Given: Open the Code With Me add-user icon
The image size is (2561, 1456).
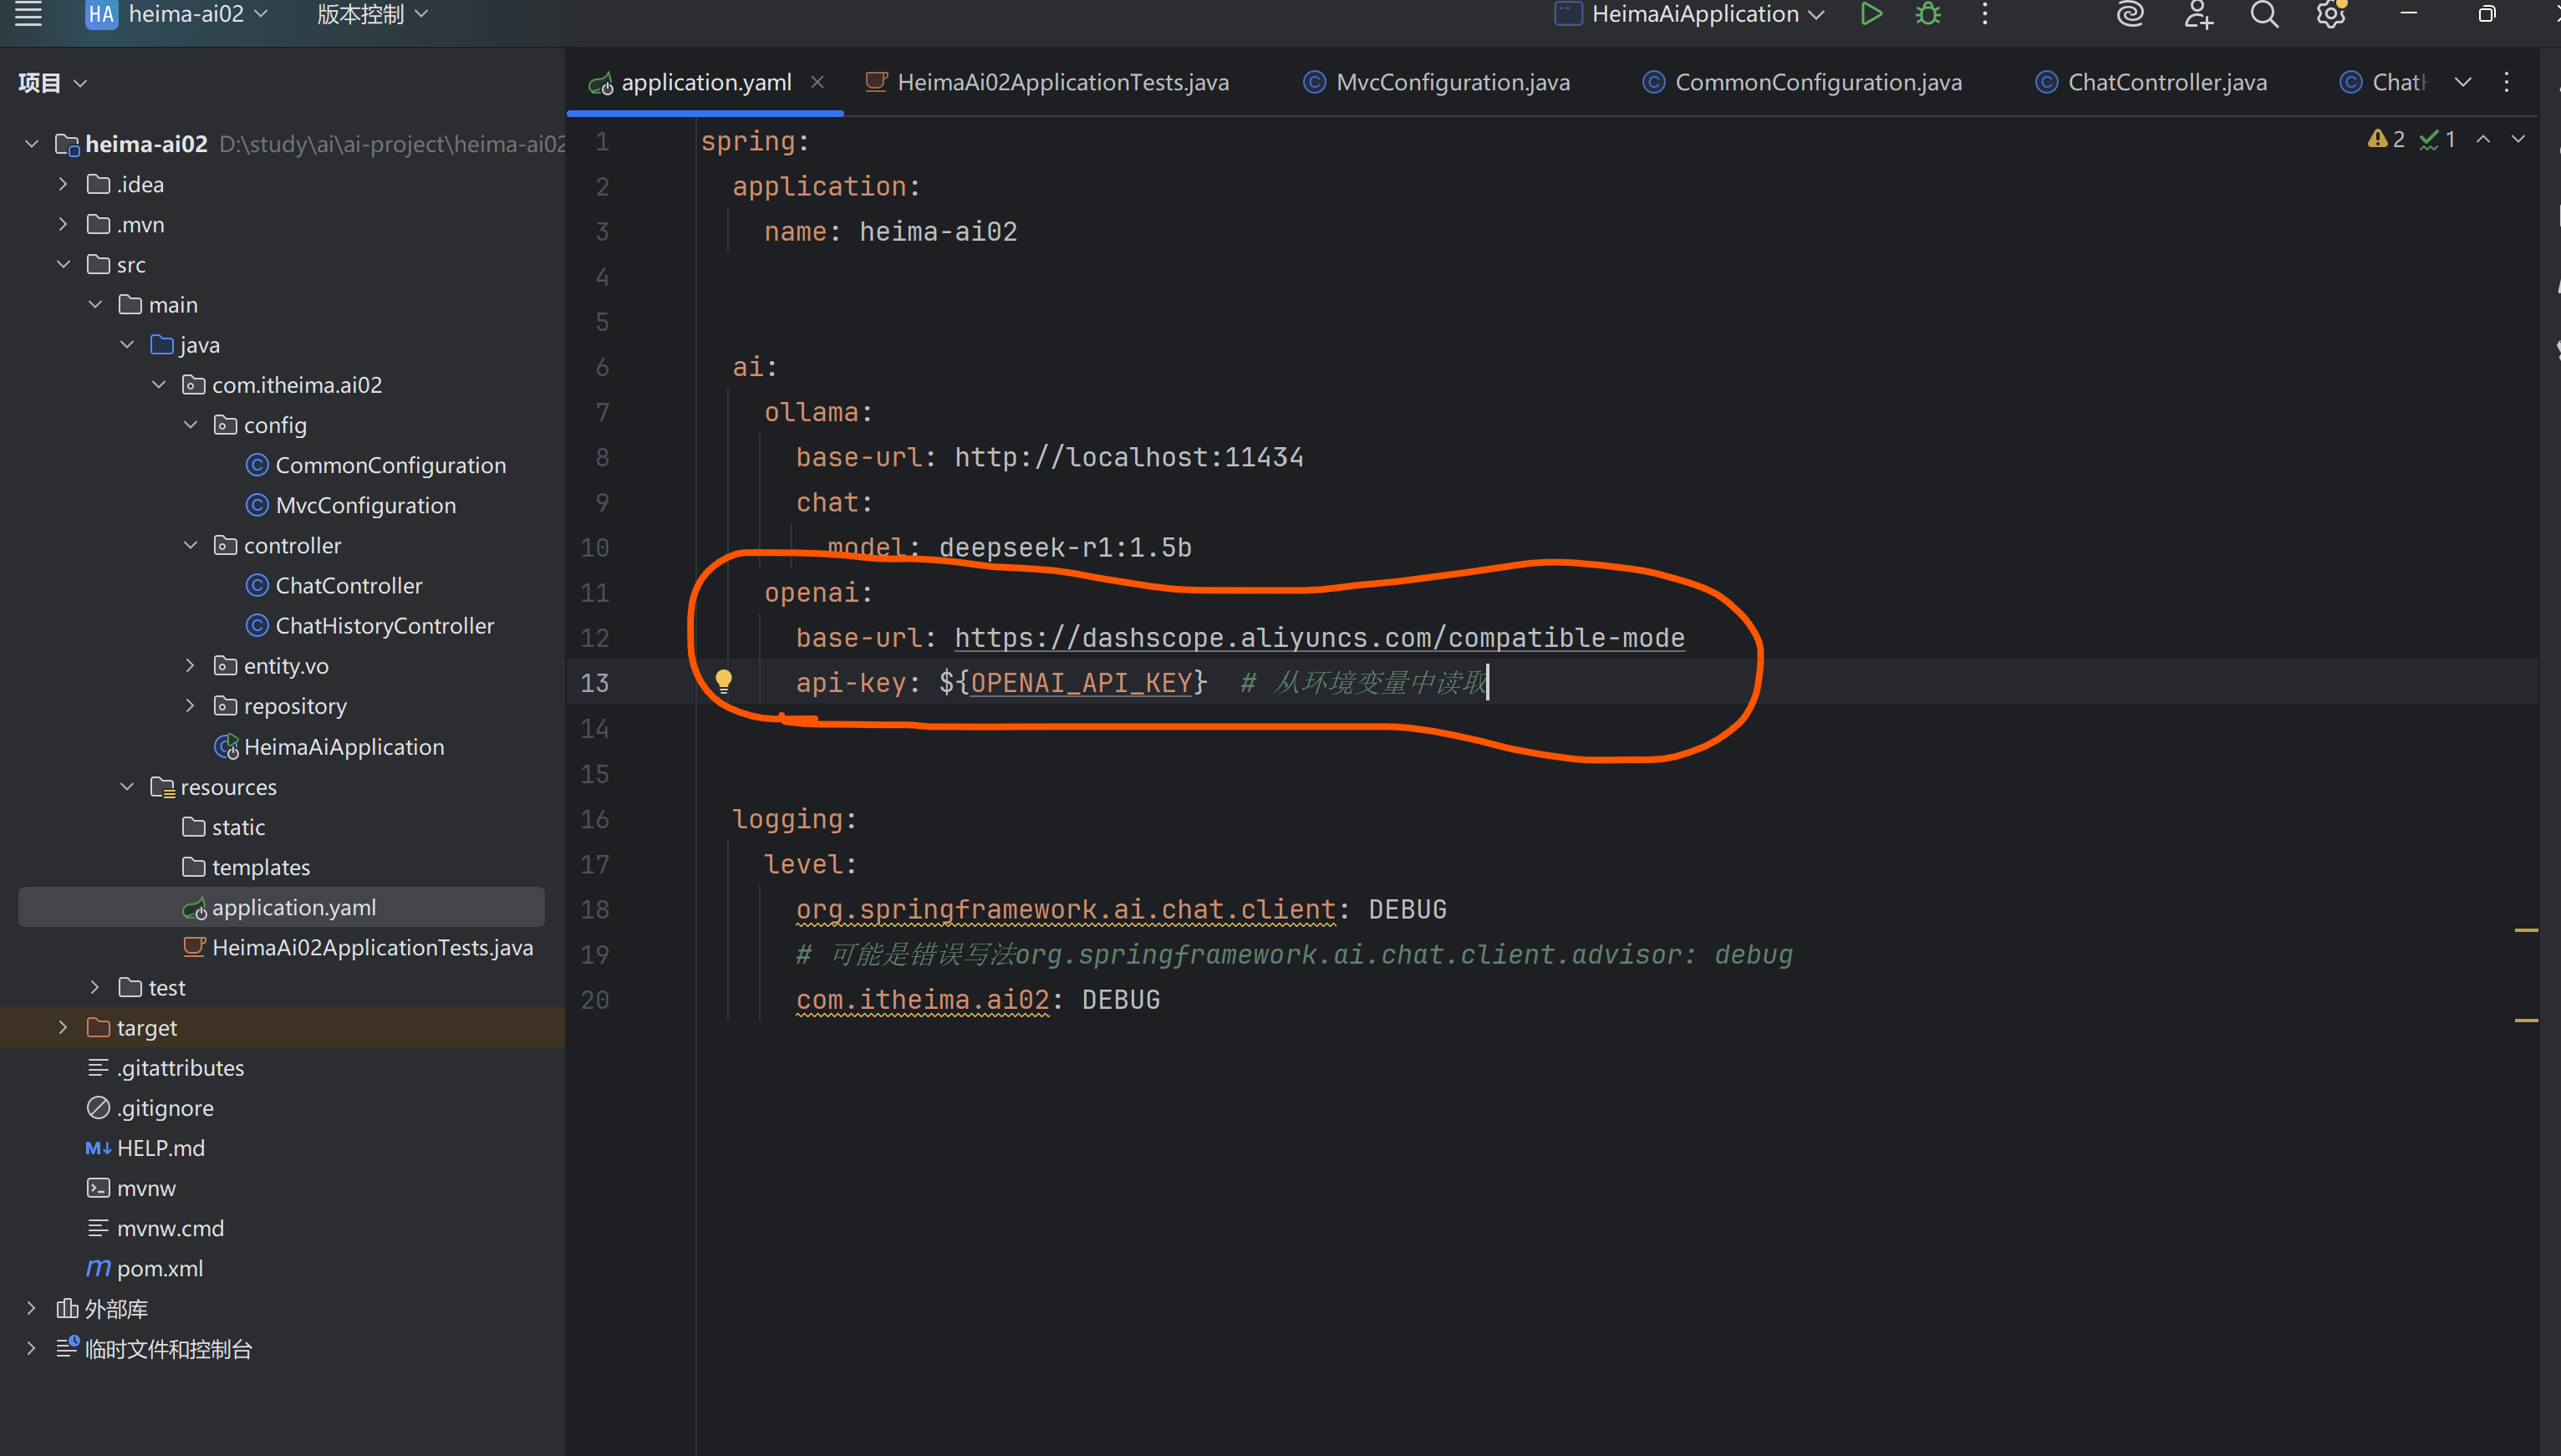Looking at the screenshot, I should [x=2198, y=14].
